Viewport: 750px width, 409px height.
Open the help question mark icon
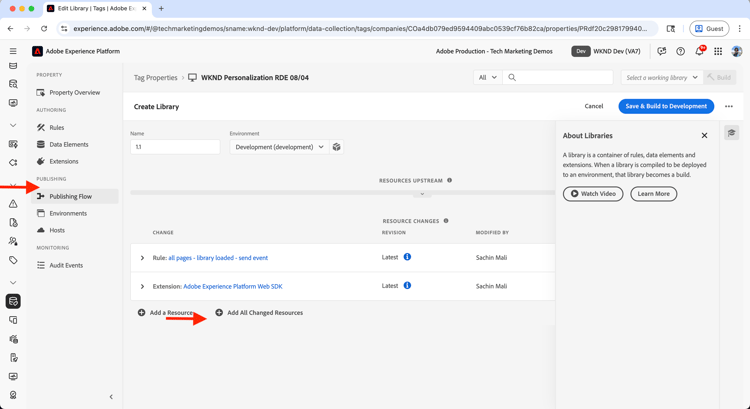pyautogui.click(x=680, y=51)
